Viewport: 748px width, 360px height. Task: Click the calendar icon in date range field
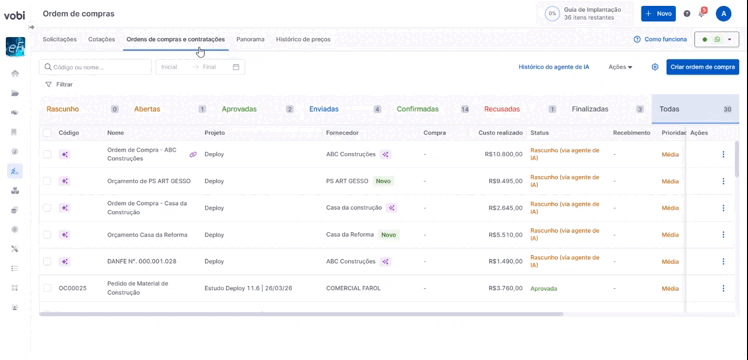pyautogui.click(x=236, y=67)
